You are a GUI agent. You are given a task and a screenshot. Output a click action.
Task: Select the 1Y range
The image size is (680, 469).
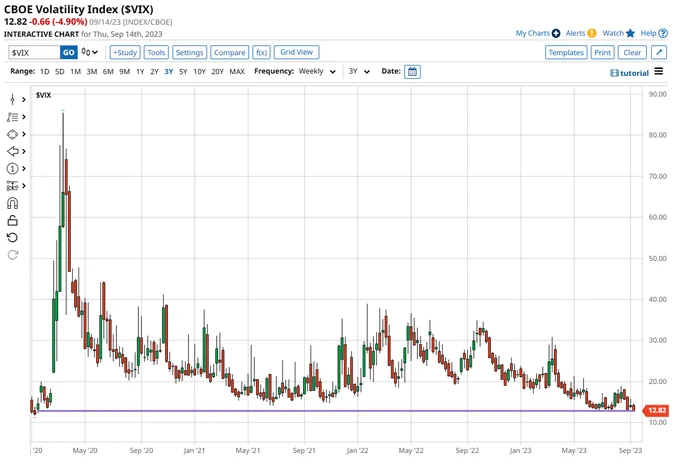point(140,72)
